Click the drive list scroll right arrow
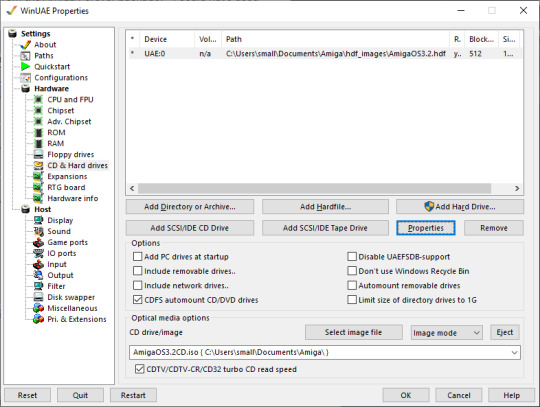This screenshot has width=540, height=407. point(517,188)
